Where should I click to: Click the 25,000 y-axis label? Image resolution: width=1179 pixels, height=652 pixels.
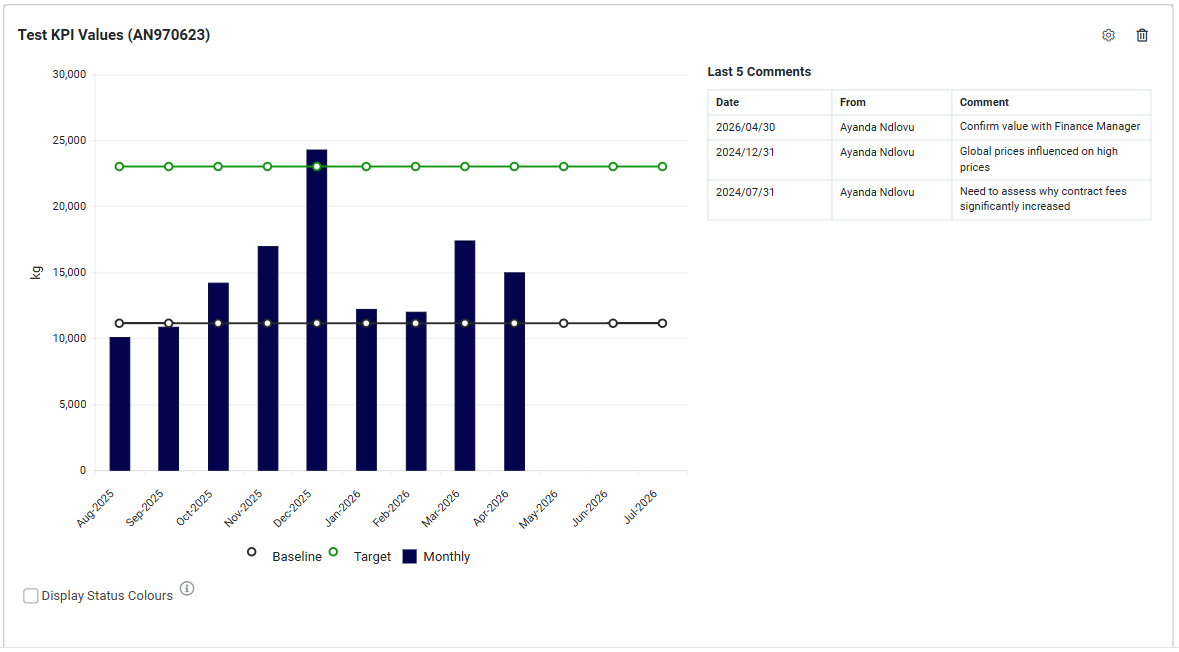(x=69, y=141)
